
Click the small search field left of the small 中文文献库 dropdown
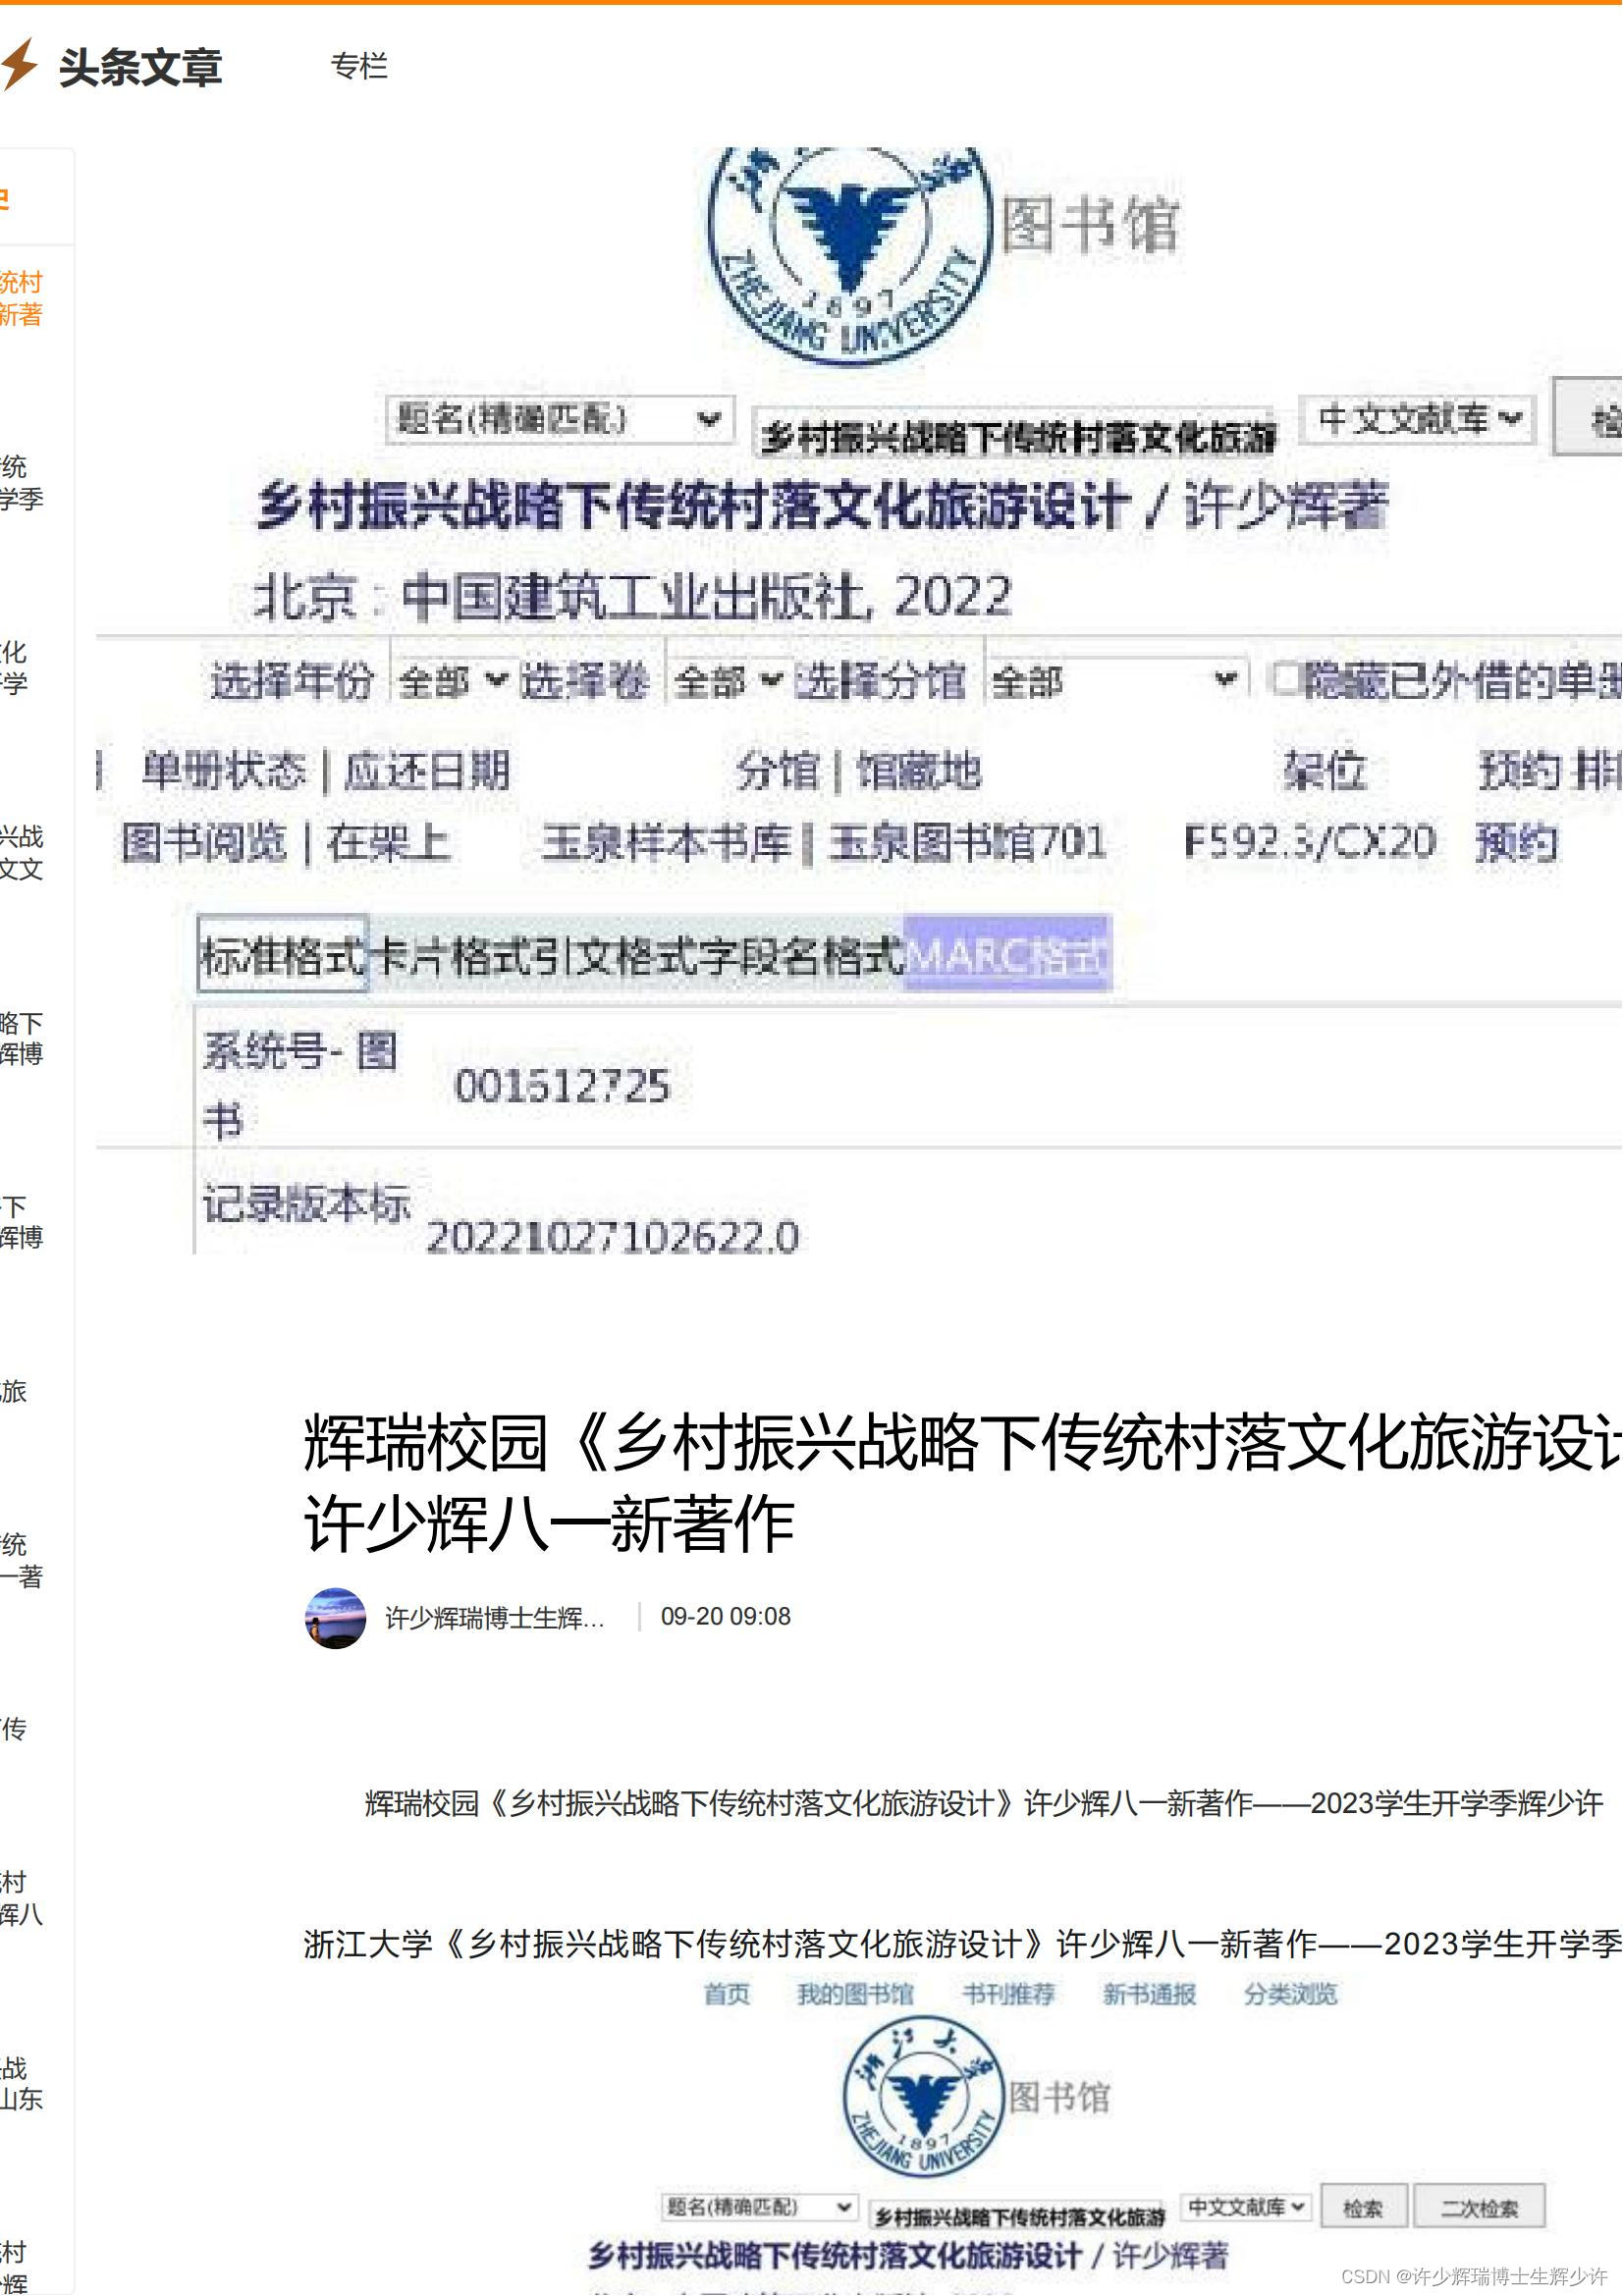tap(1018, 2216)
